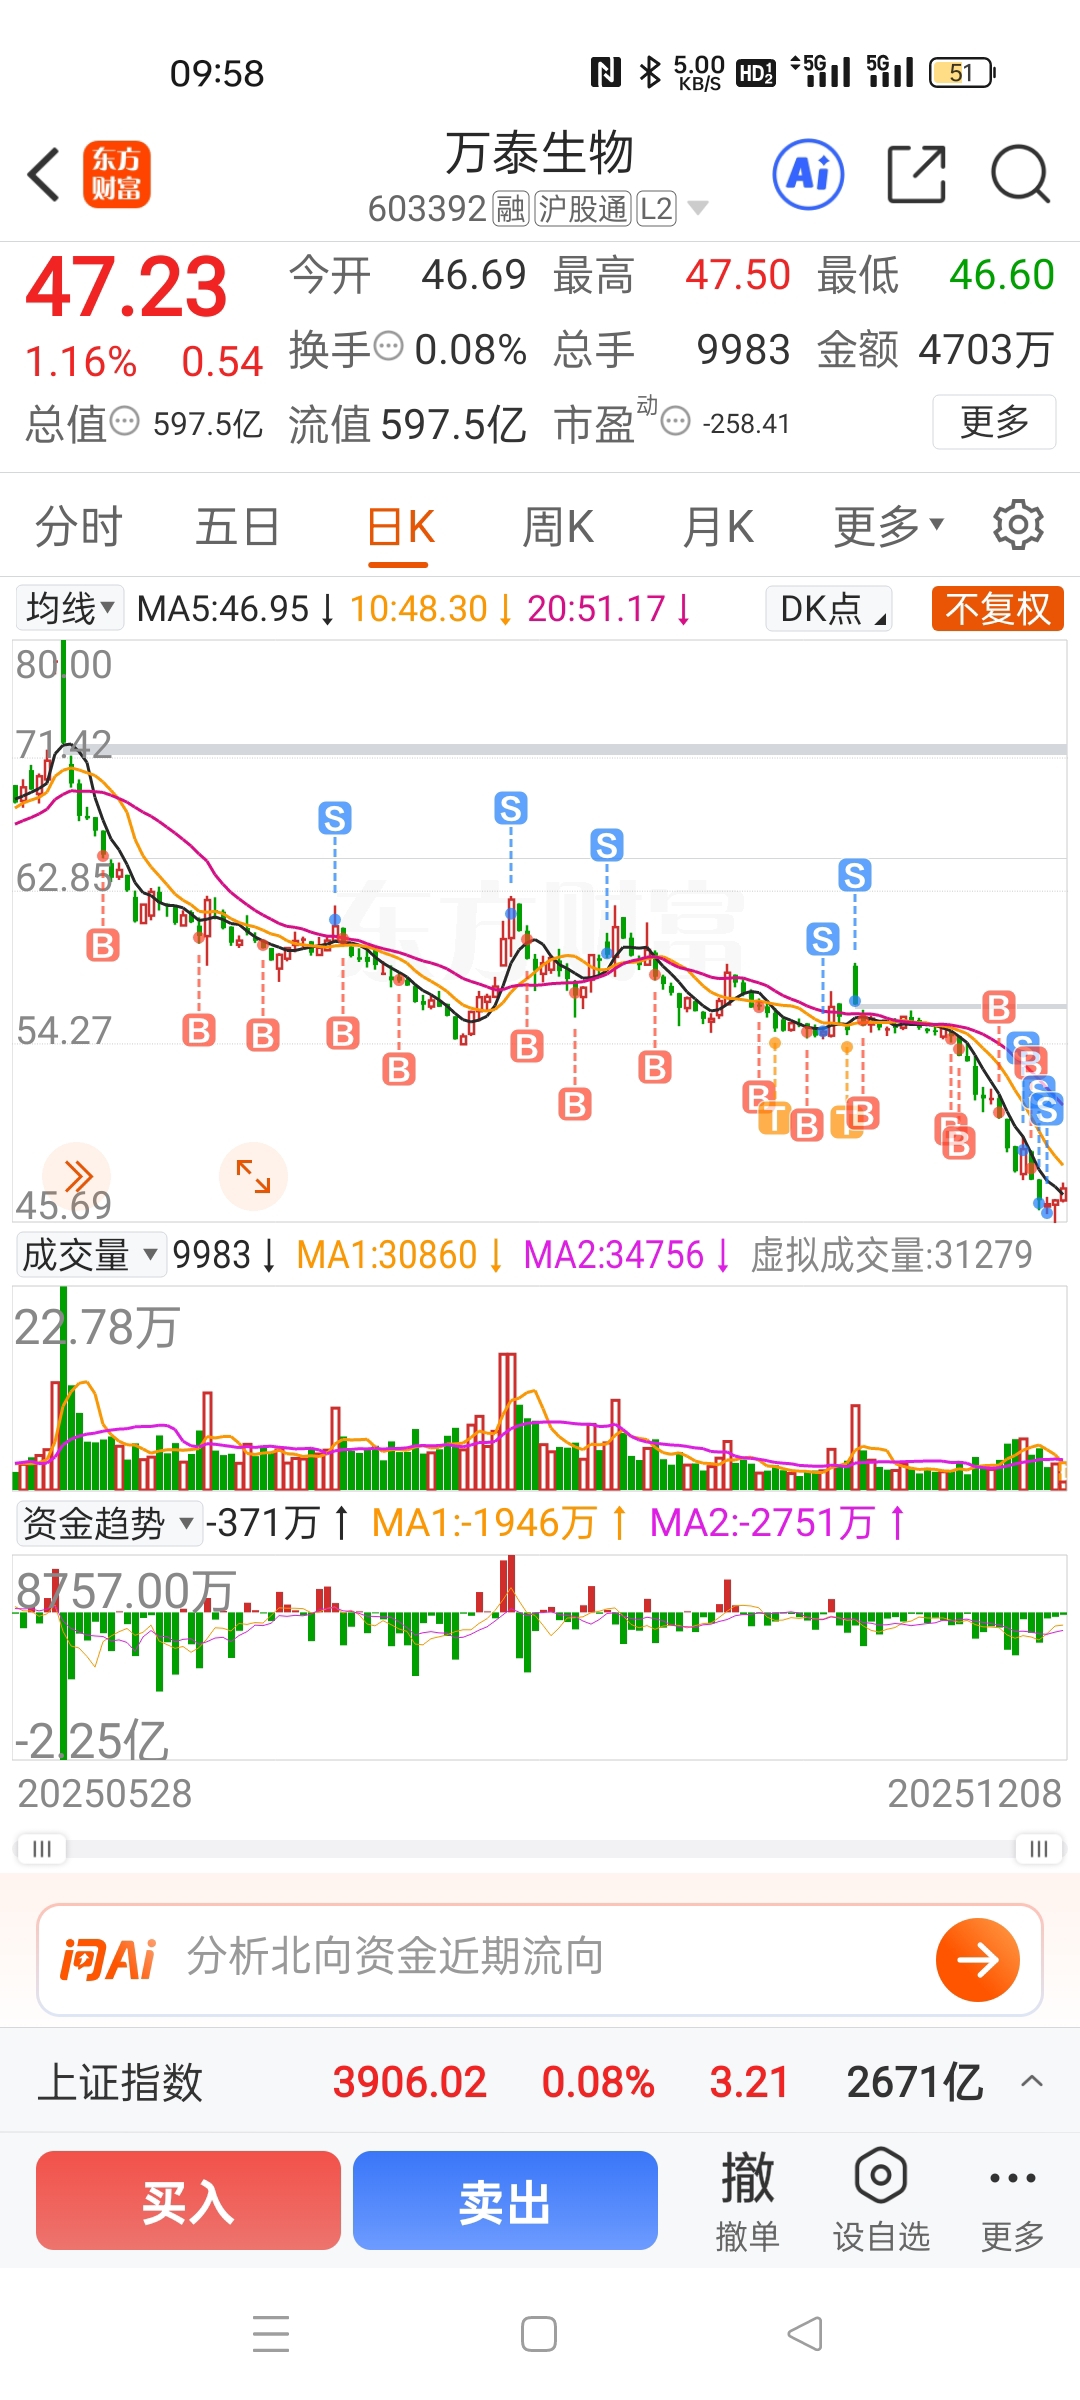Image resolution: width=1080 pixels, height=2400 pixels.
Task: Tap the 万泰生物 stock title
Action: (539, 153)
